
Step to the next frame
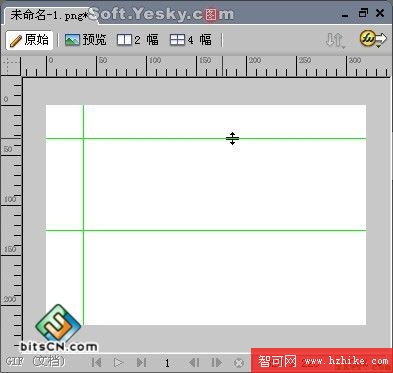216,362
